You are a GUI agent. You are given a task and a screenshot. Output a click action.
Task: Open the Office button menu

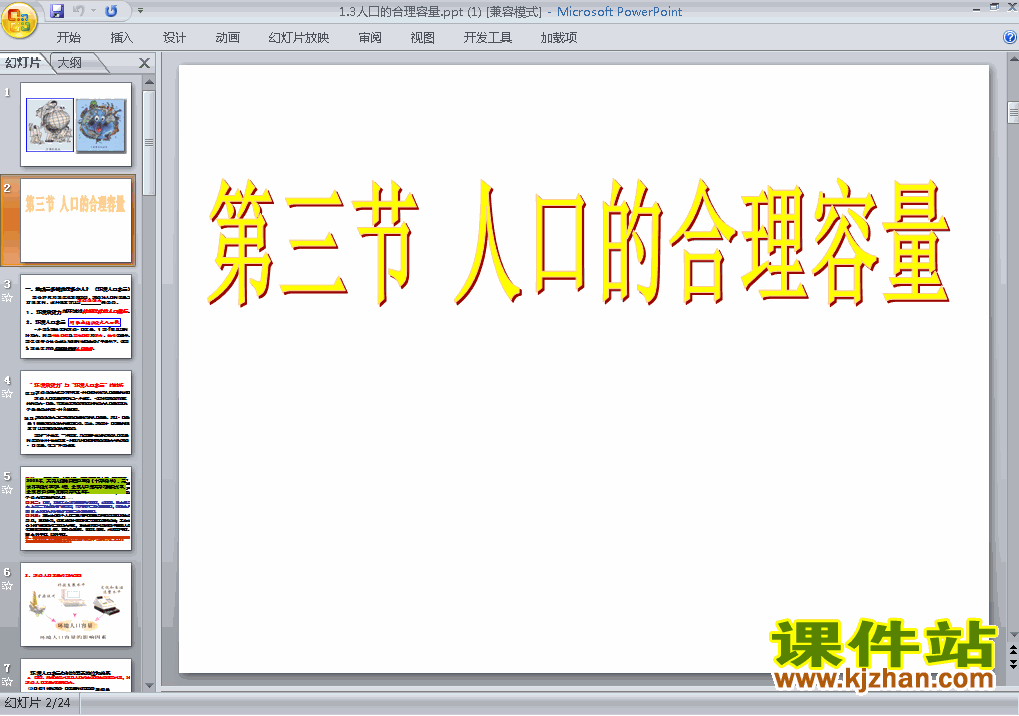pyautogui.click(x=19, y=19)
